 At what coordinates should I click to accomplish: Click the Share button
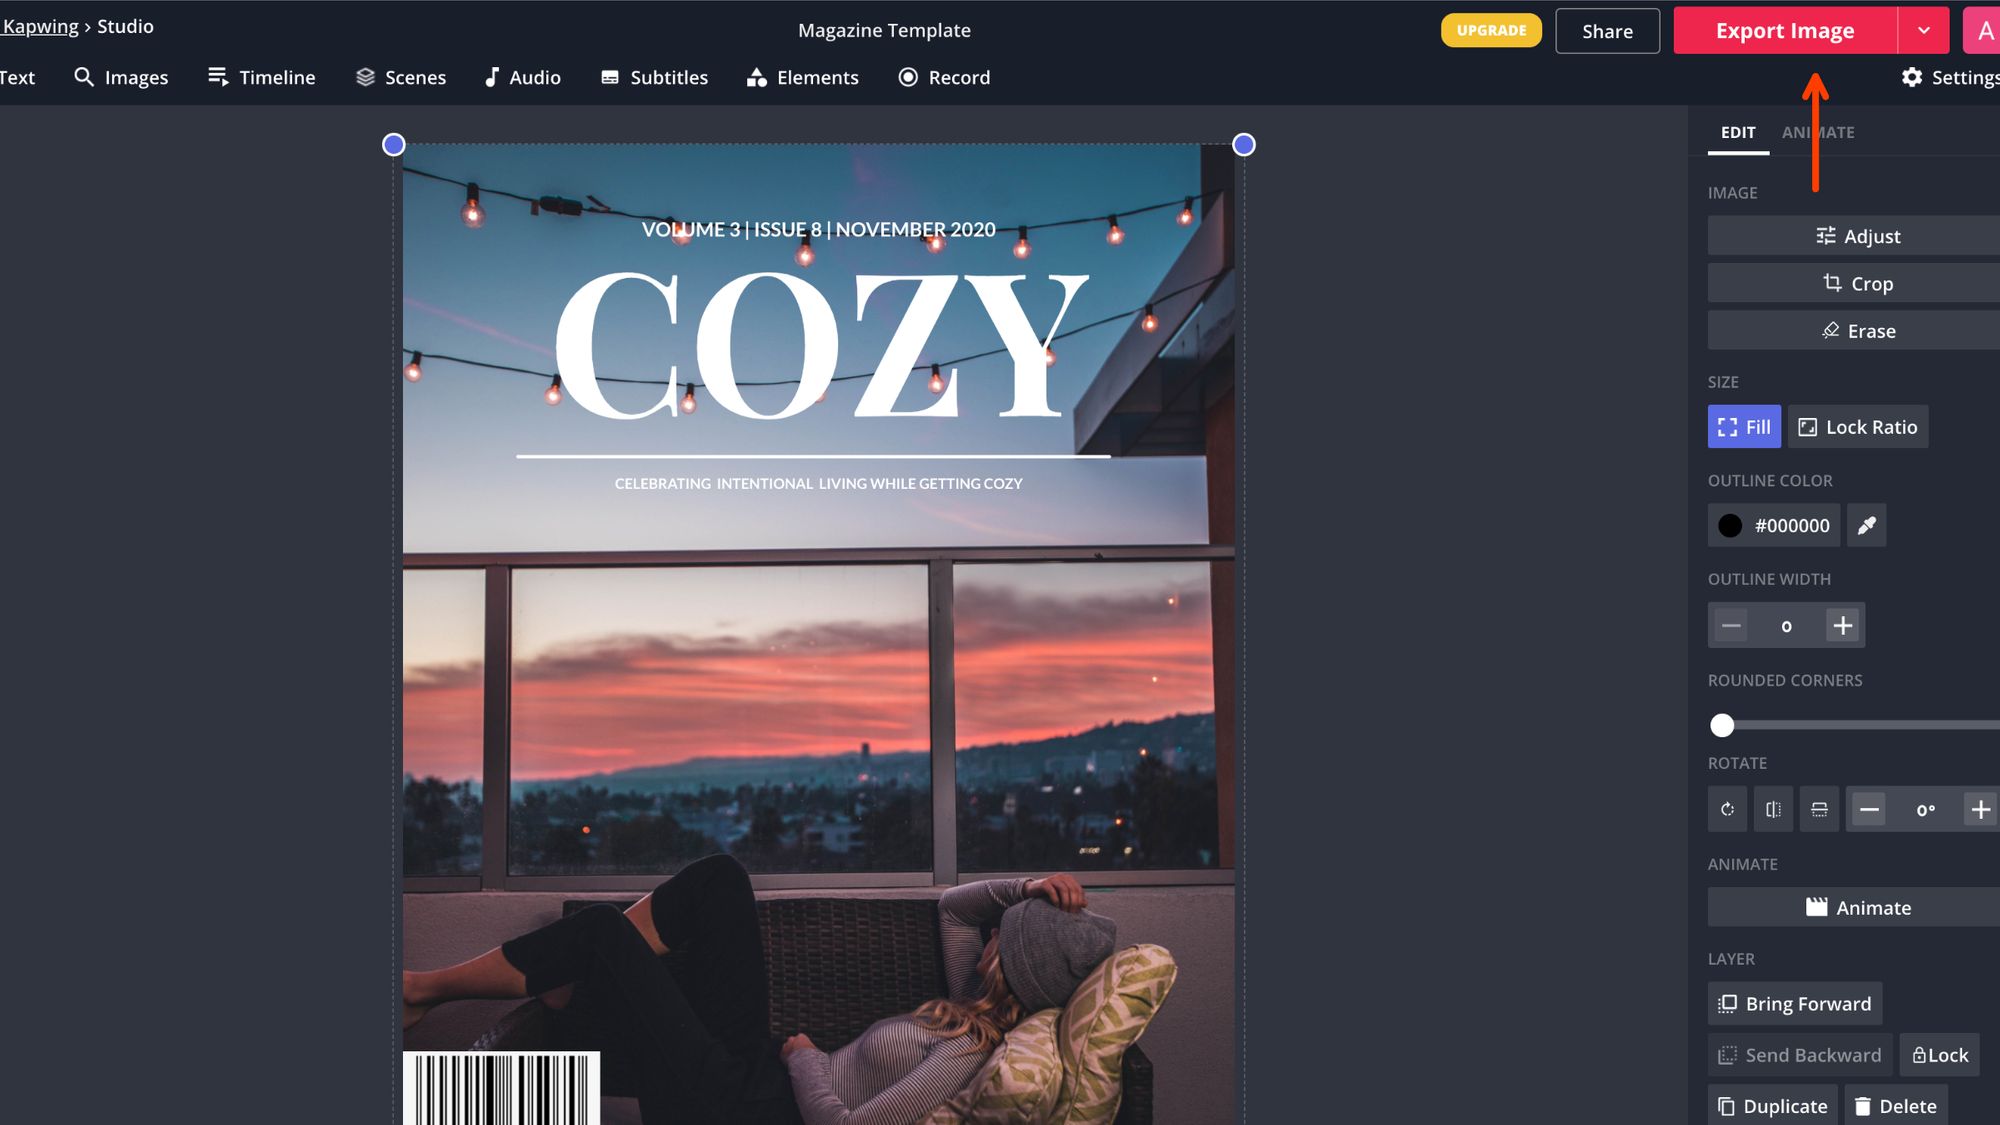coord(1607,31)
